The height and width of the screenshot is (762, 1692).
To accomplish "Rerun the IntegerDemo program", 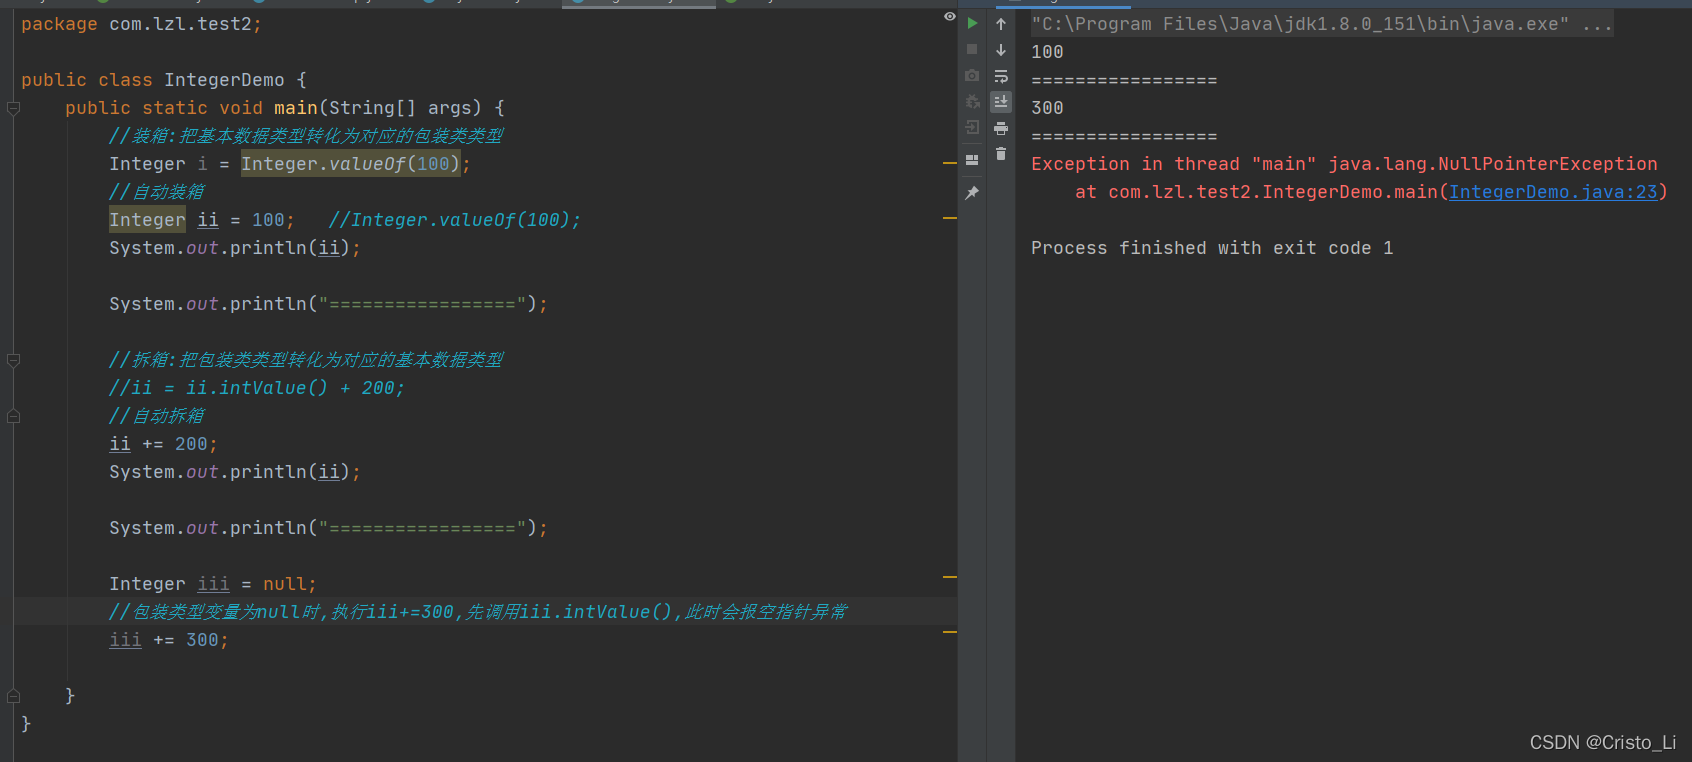I will tap(972, 23).
